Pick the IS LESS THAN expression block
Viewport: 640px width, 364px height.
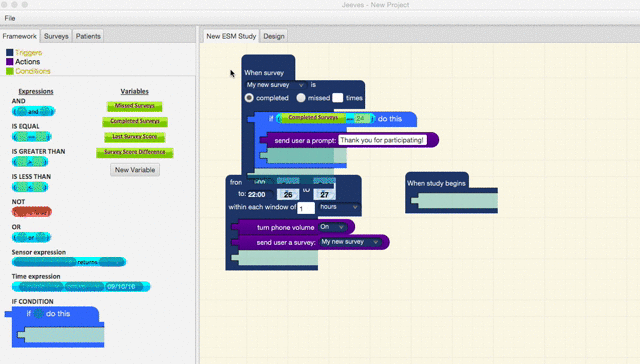coord(30,187)
